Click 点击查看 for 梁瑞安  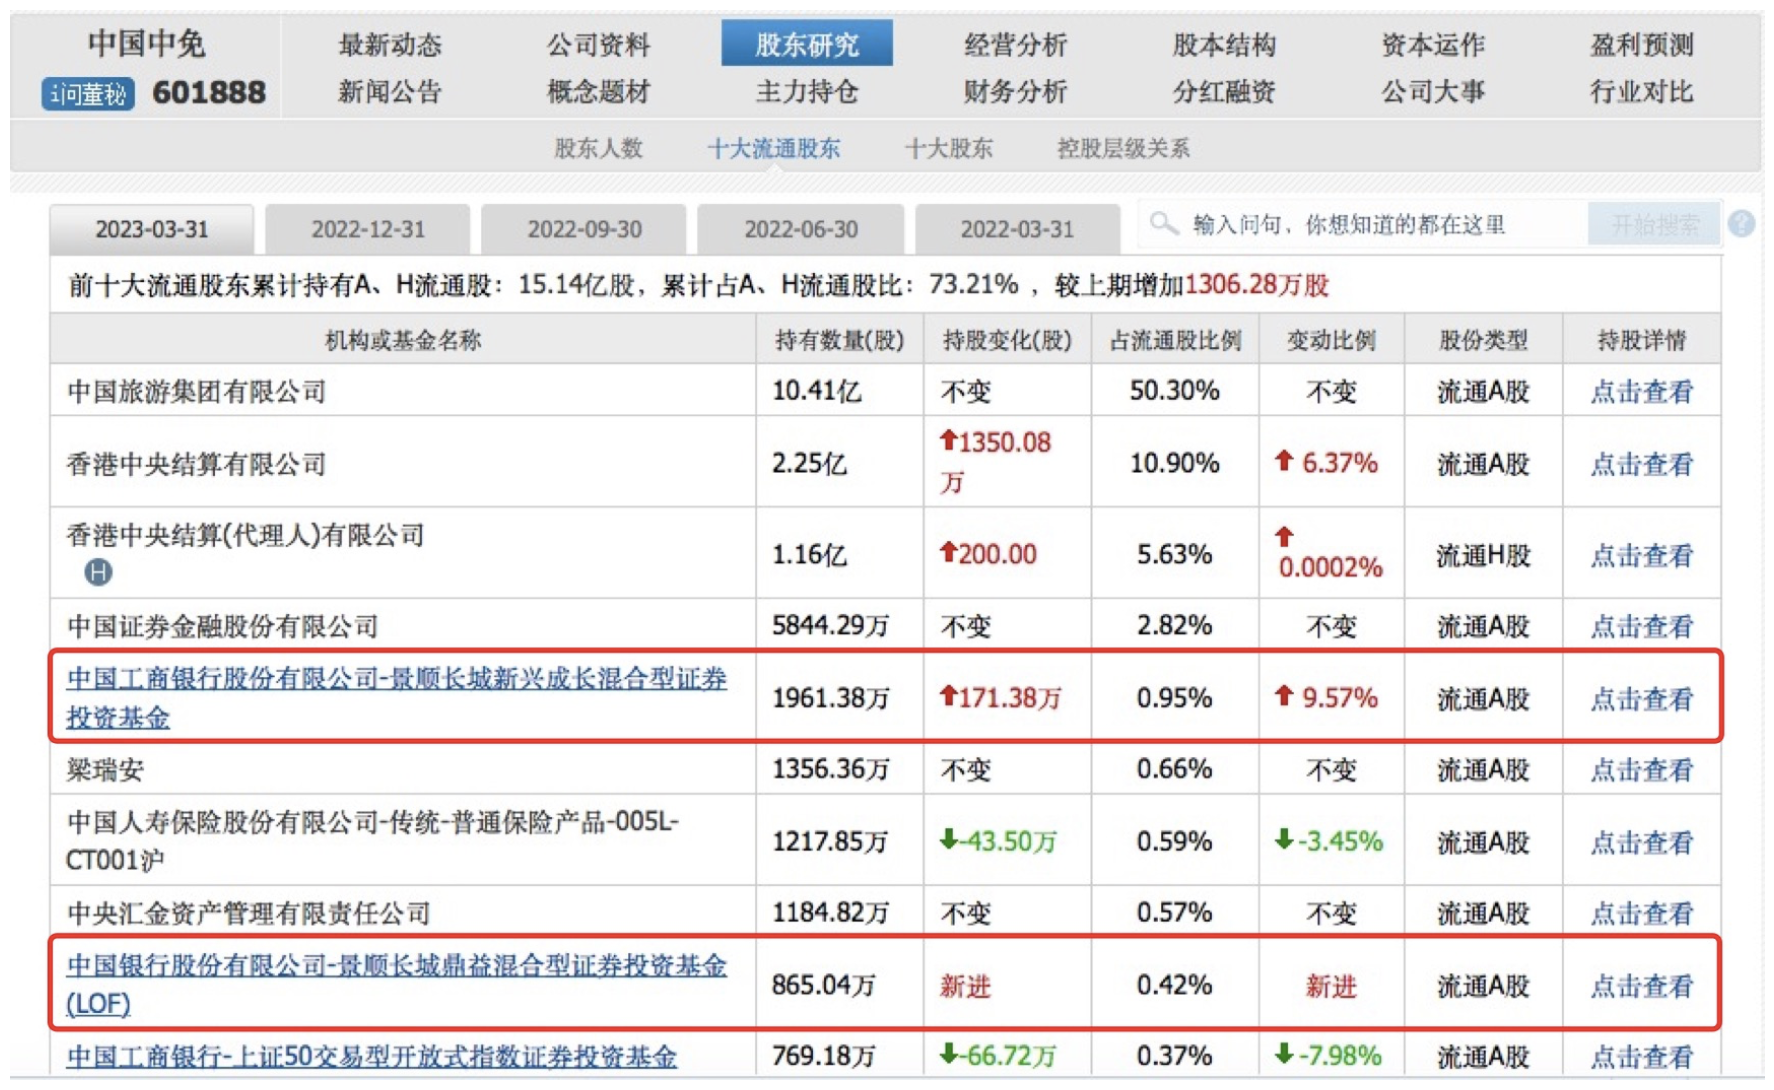(x=1641, y=769)
